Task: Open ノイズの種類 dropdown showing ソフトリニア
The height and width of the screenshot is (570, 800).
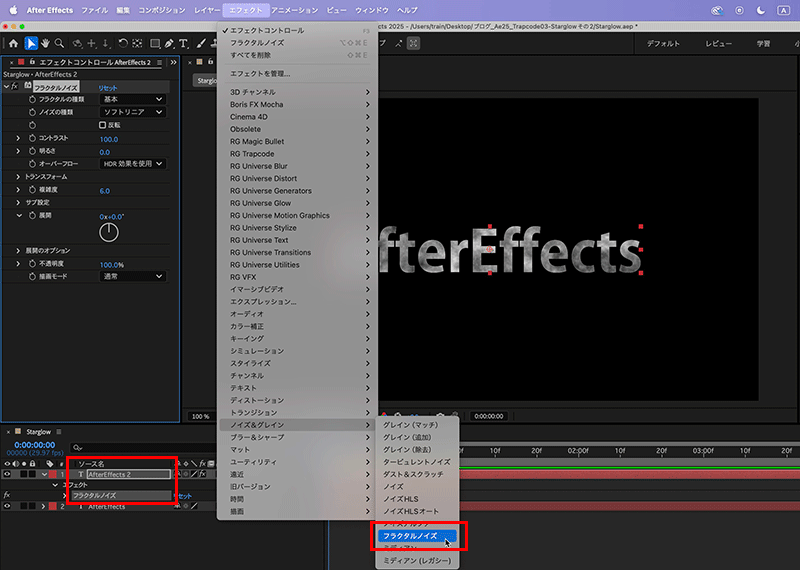Action: tap(132, 112)
